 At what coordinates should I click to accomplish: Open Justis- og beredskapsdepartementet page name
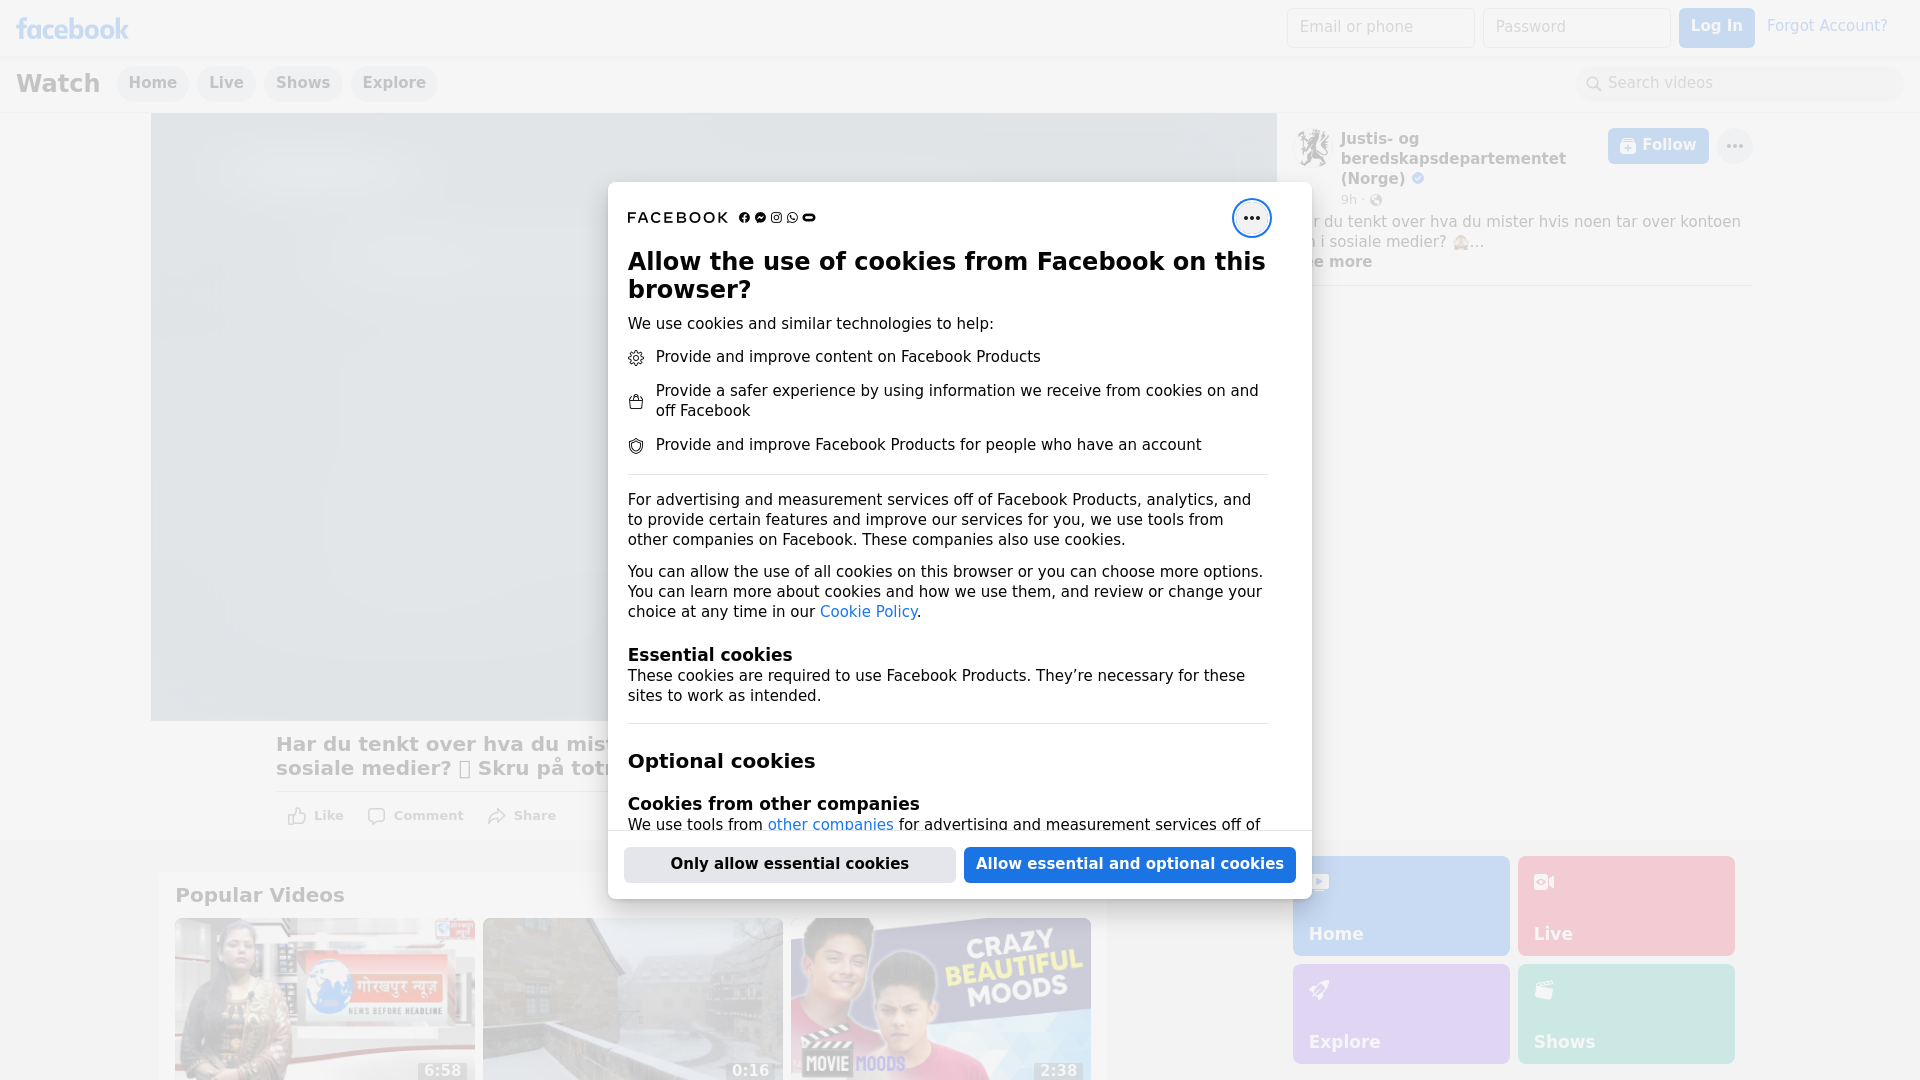(x=1453, y=159)
